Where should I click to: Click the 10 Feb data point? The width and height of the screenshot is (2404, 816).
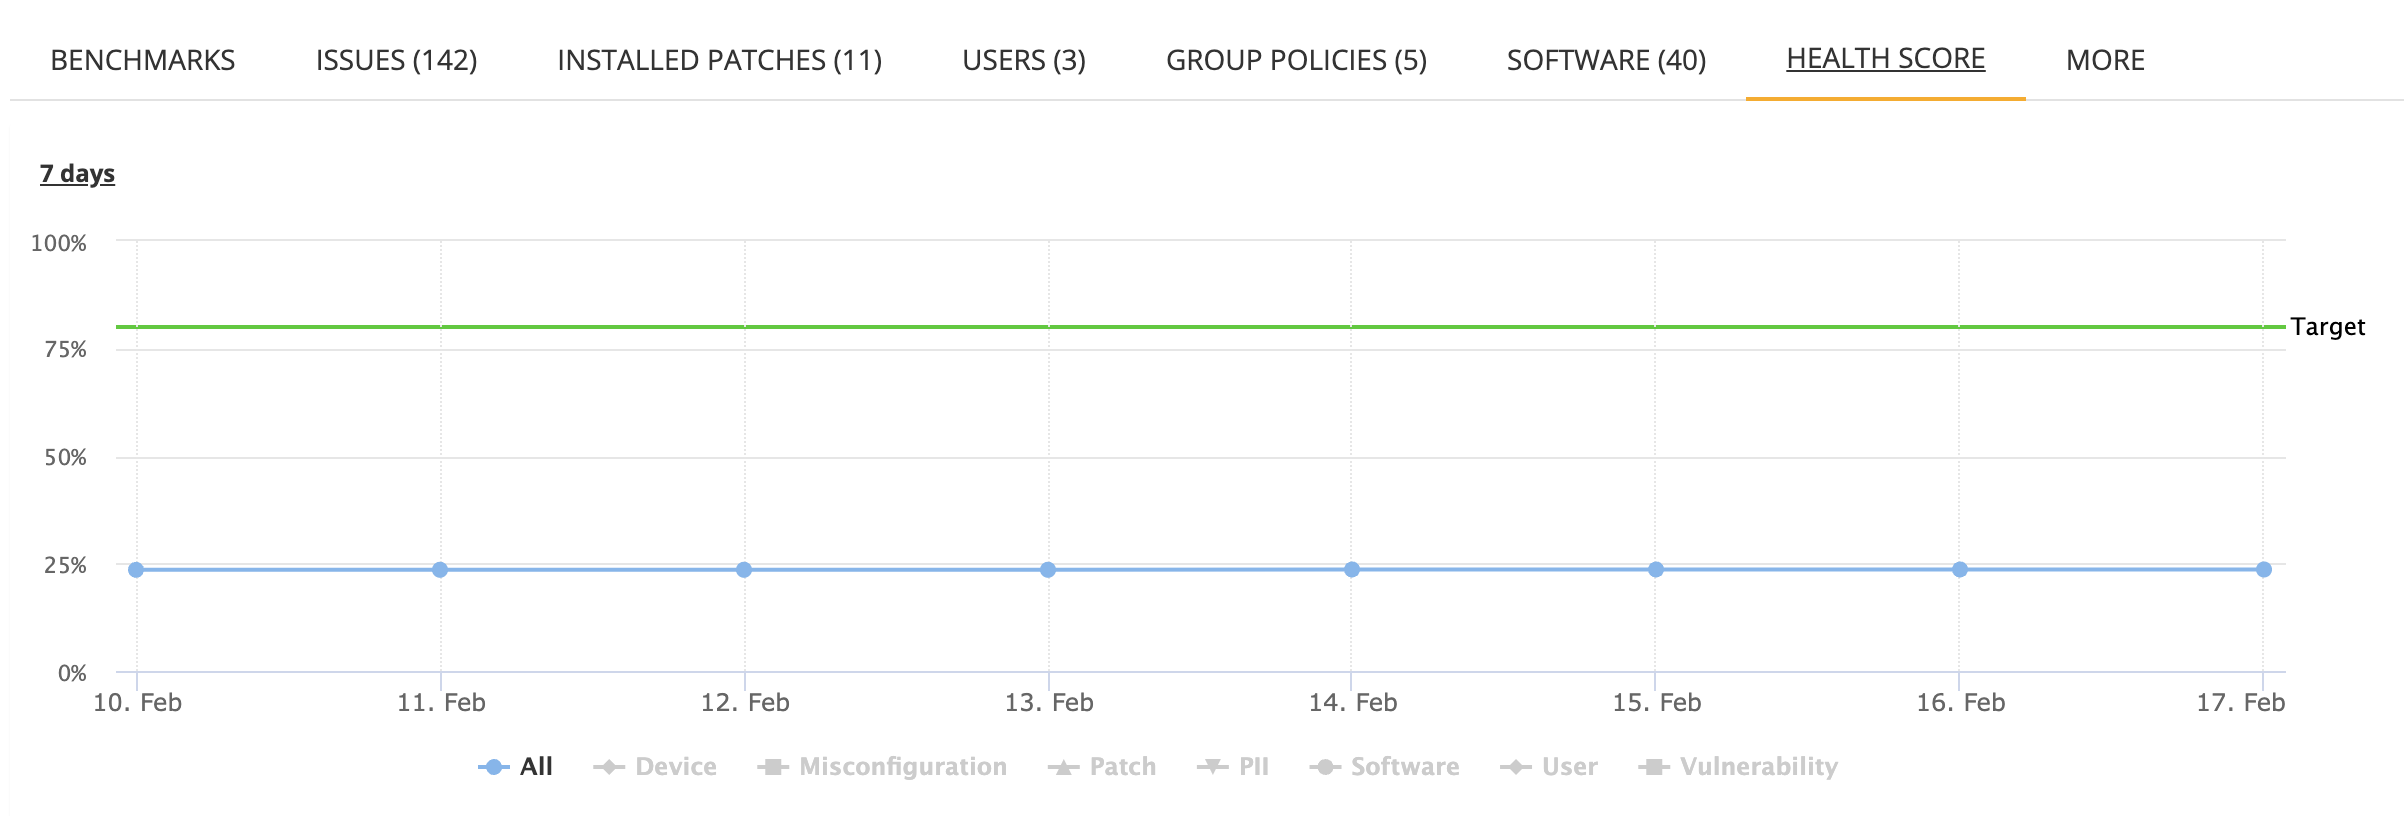pyautogui.click(x=136, y=570)
